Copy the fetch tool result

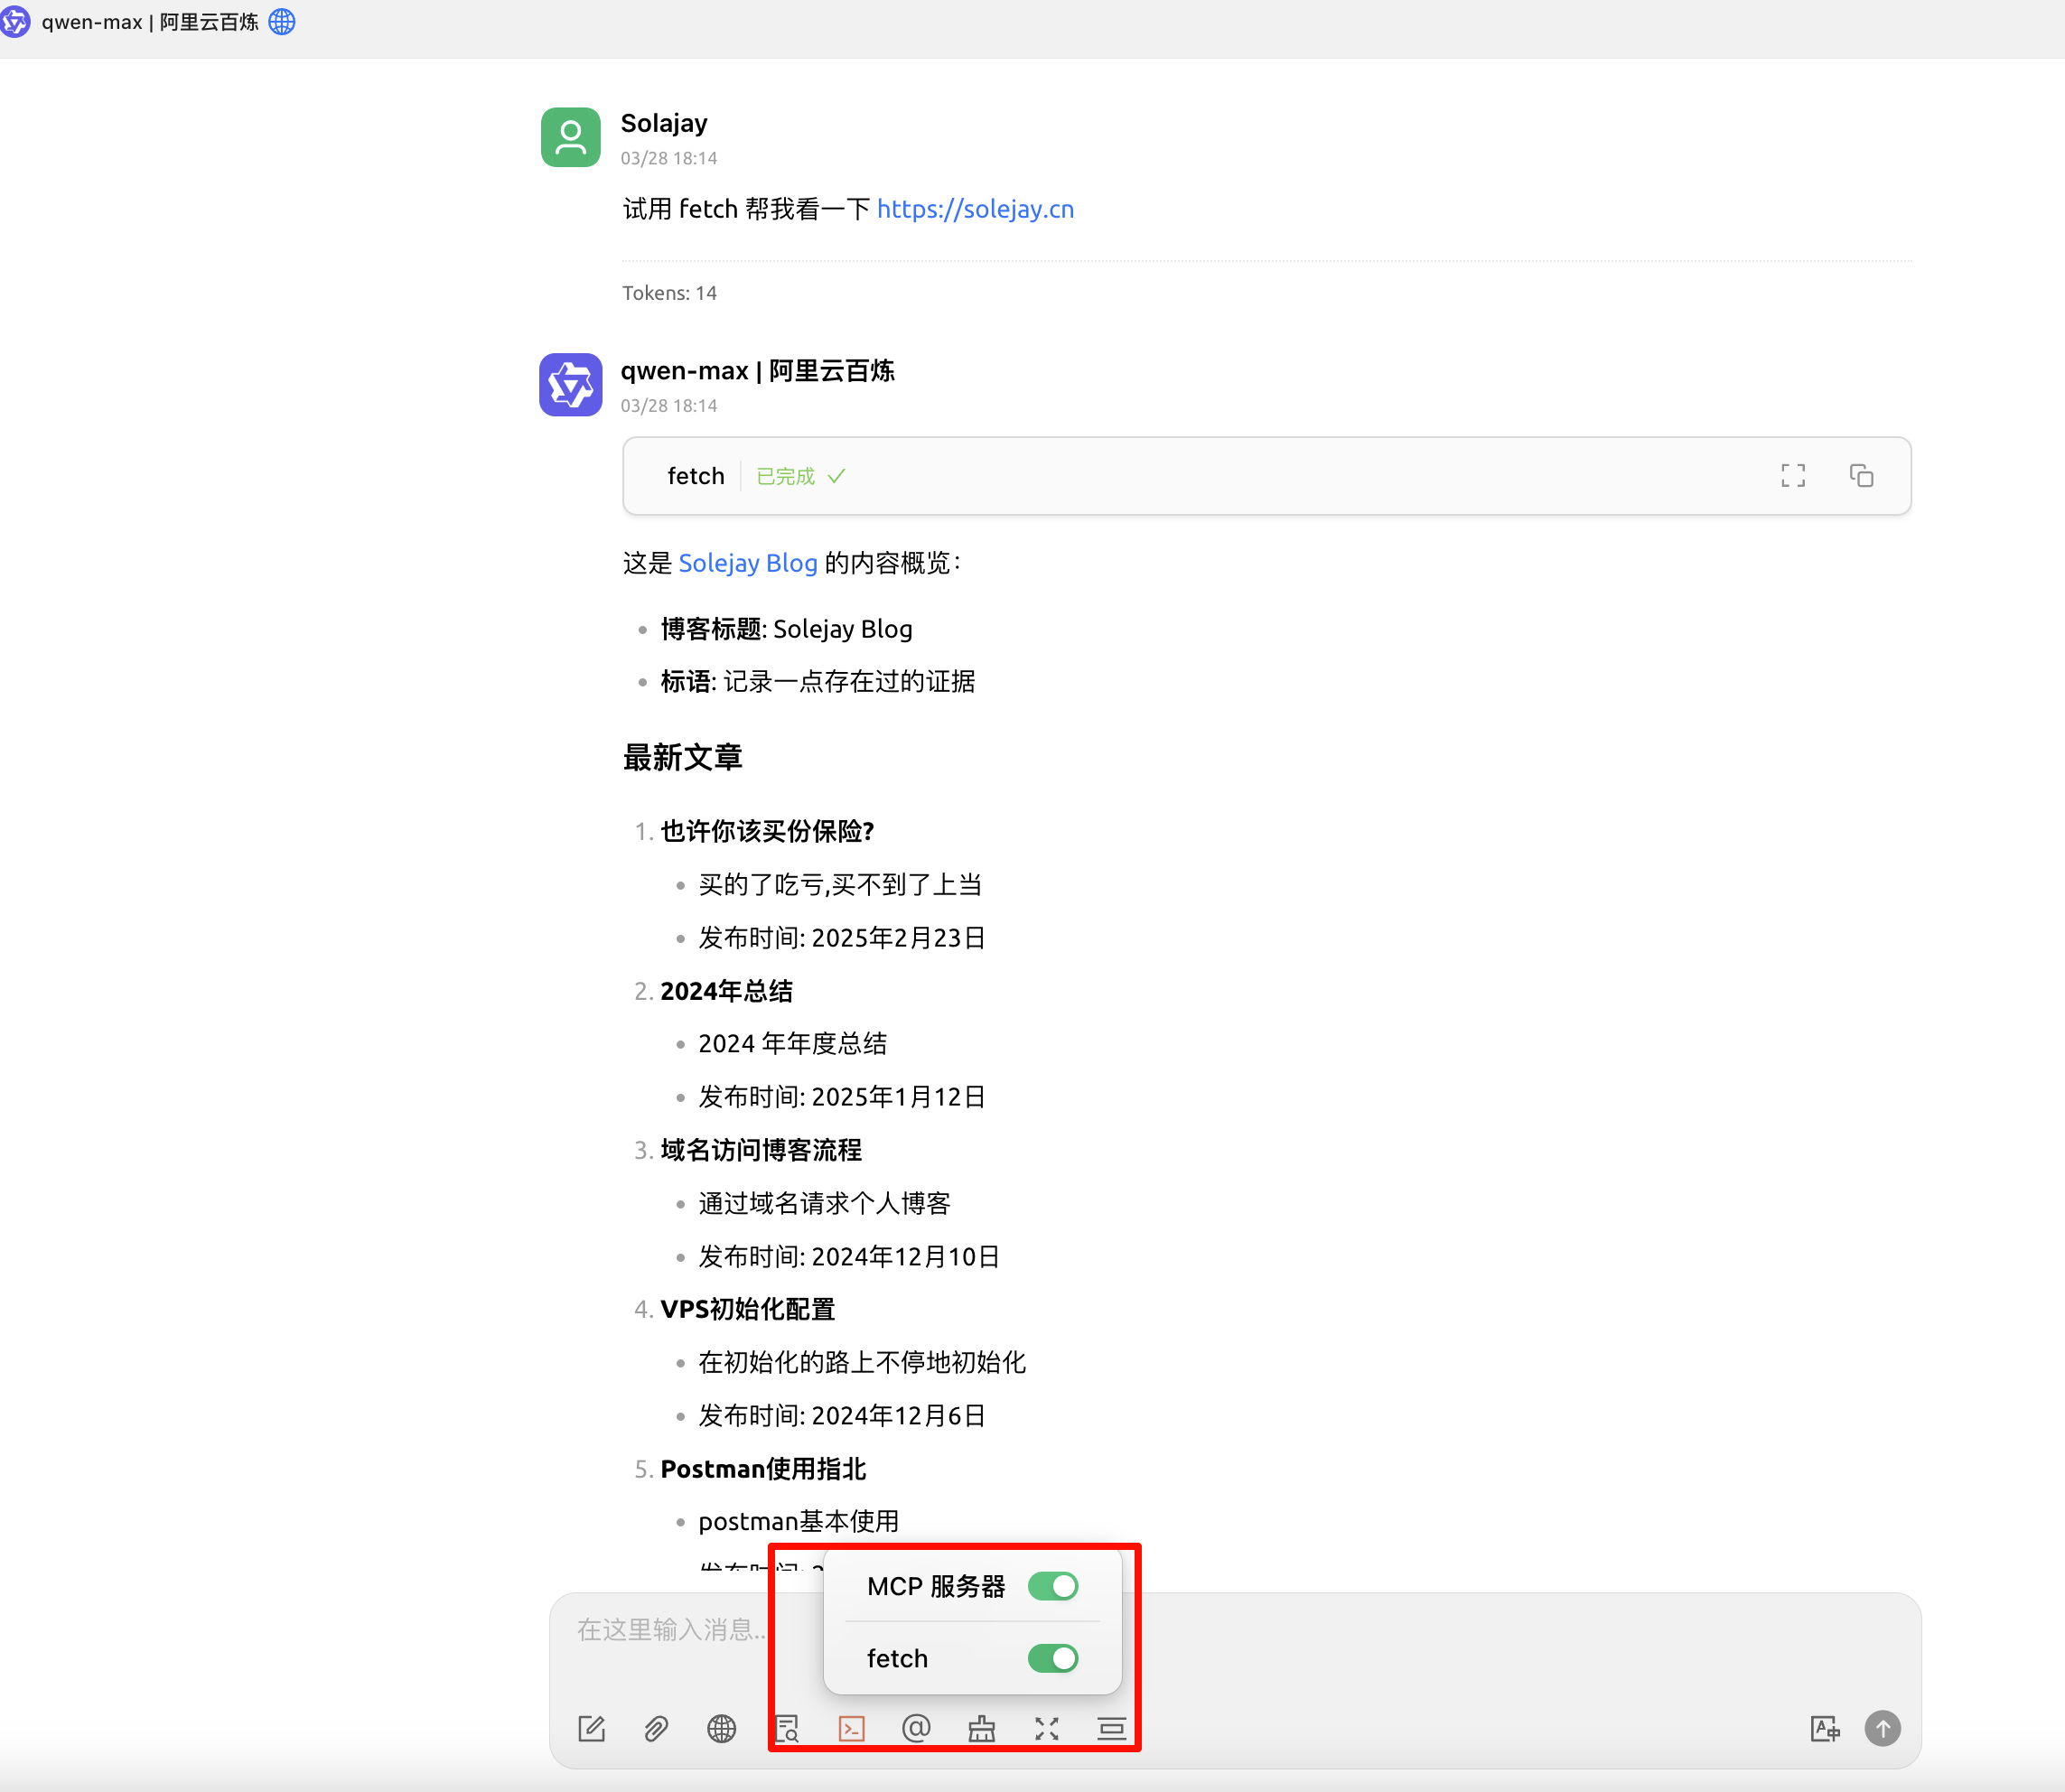pos(1861,476)
